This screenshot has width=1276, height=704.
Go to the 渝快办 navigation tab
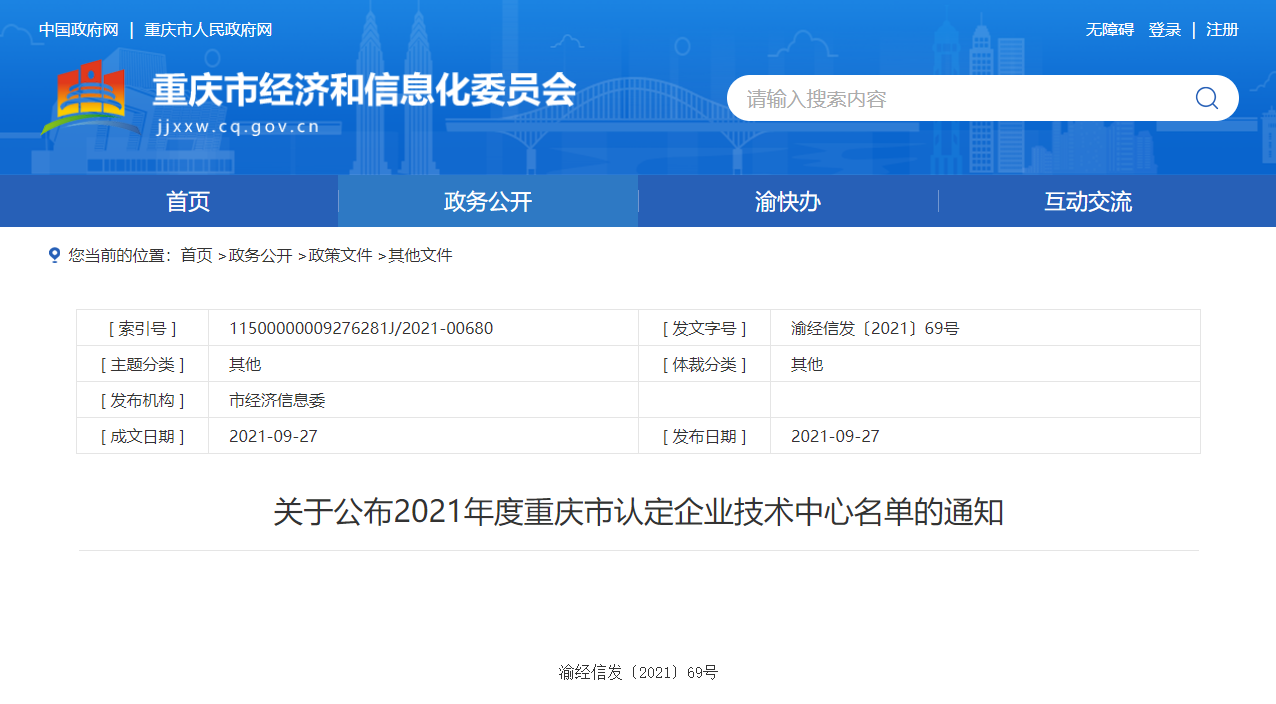(788, 201)
